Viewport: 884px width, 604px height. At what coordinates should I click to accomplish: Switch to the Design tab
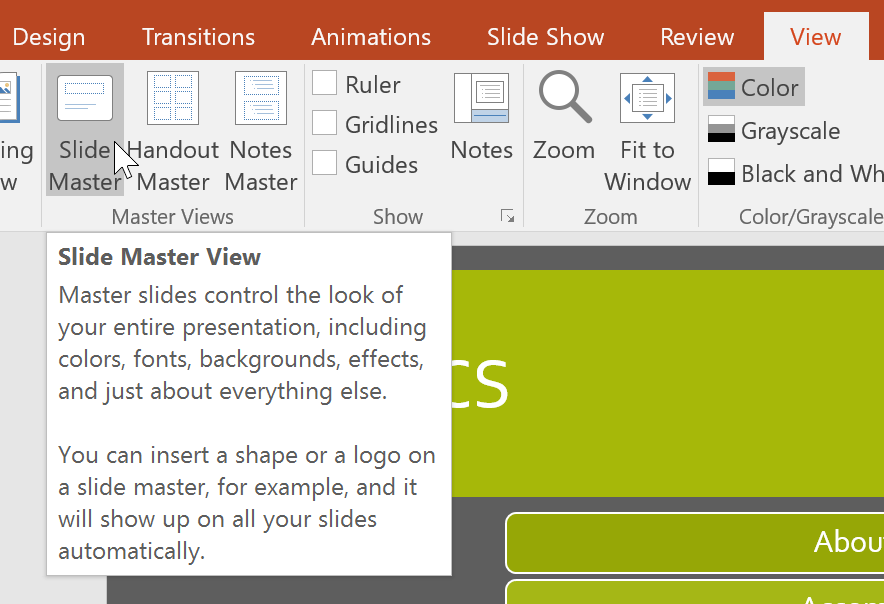coord(47,36)
